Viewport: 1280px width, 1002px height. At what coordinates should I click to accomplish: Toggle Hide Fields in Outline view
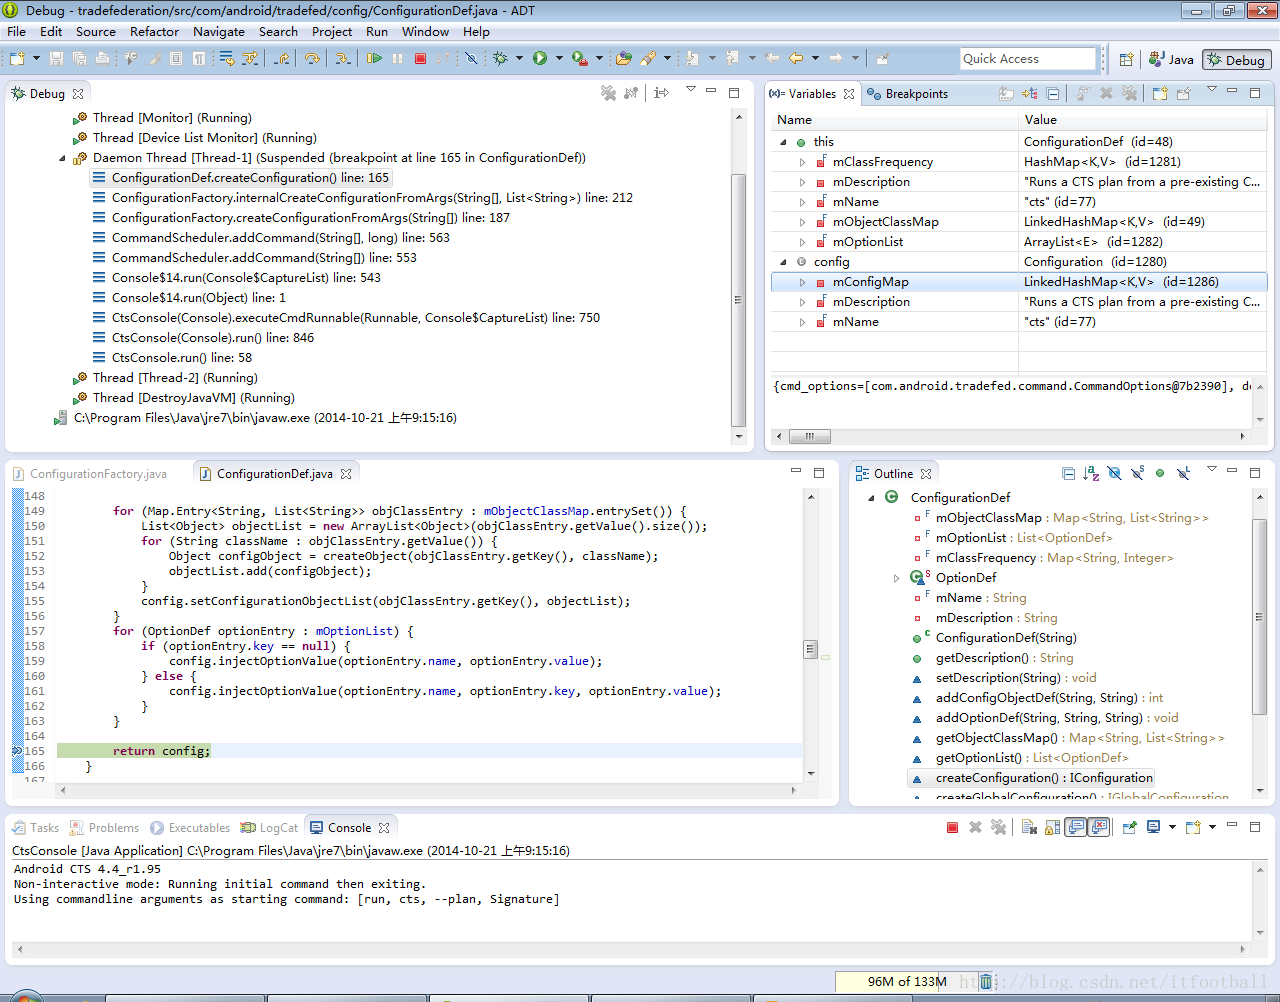(x=1114, y=473)
